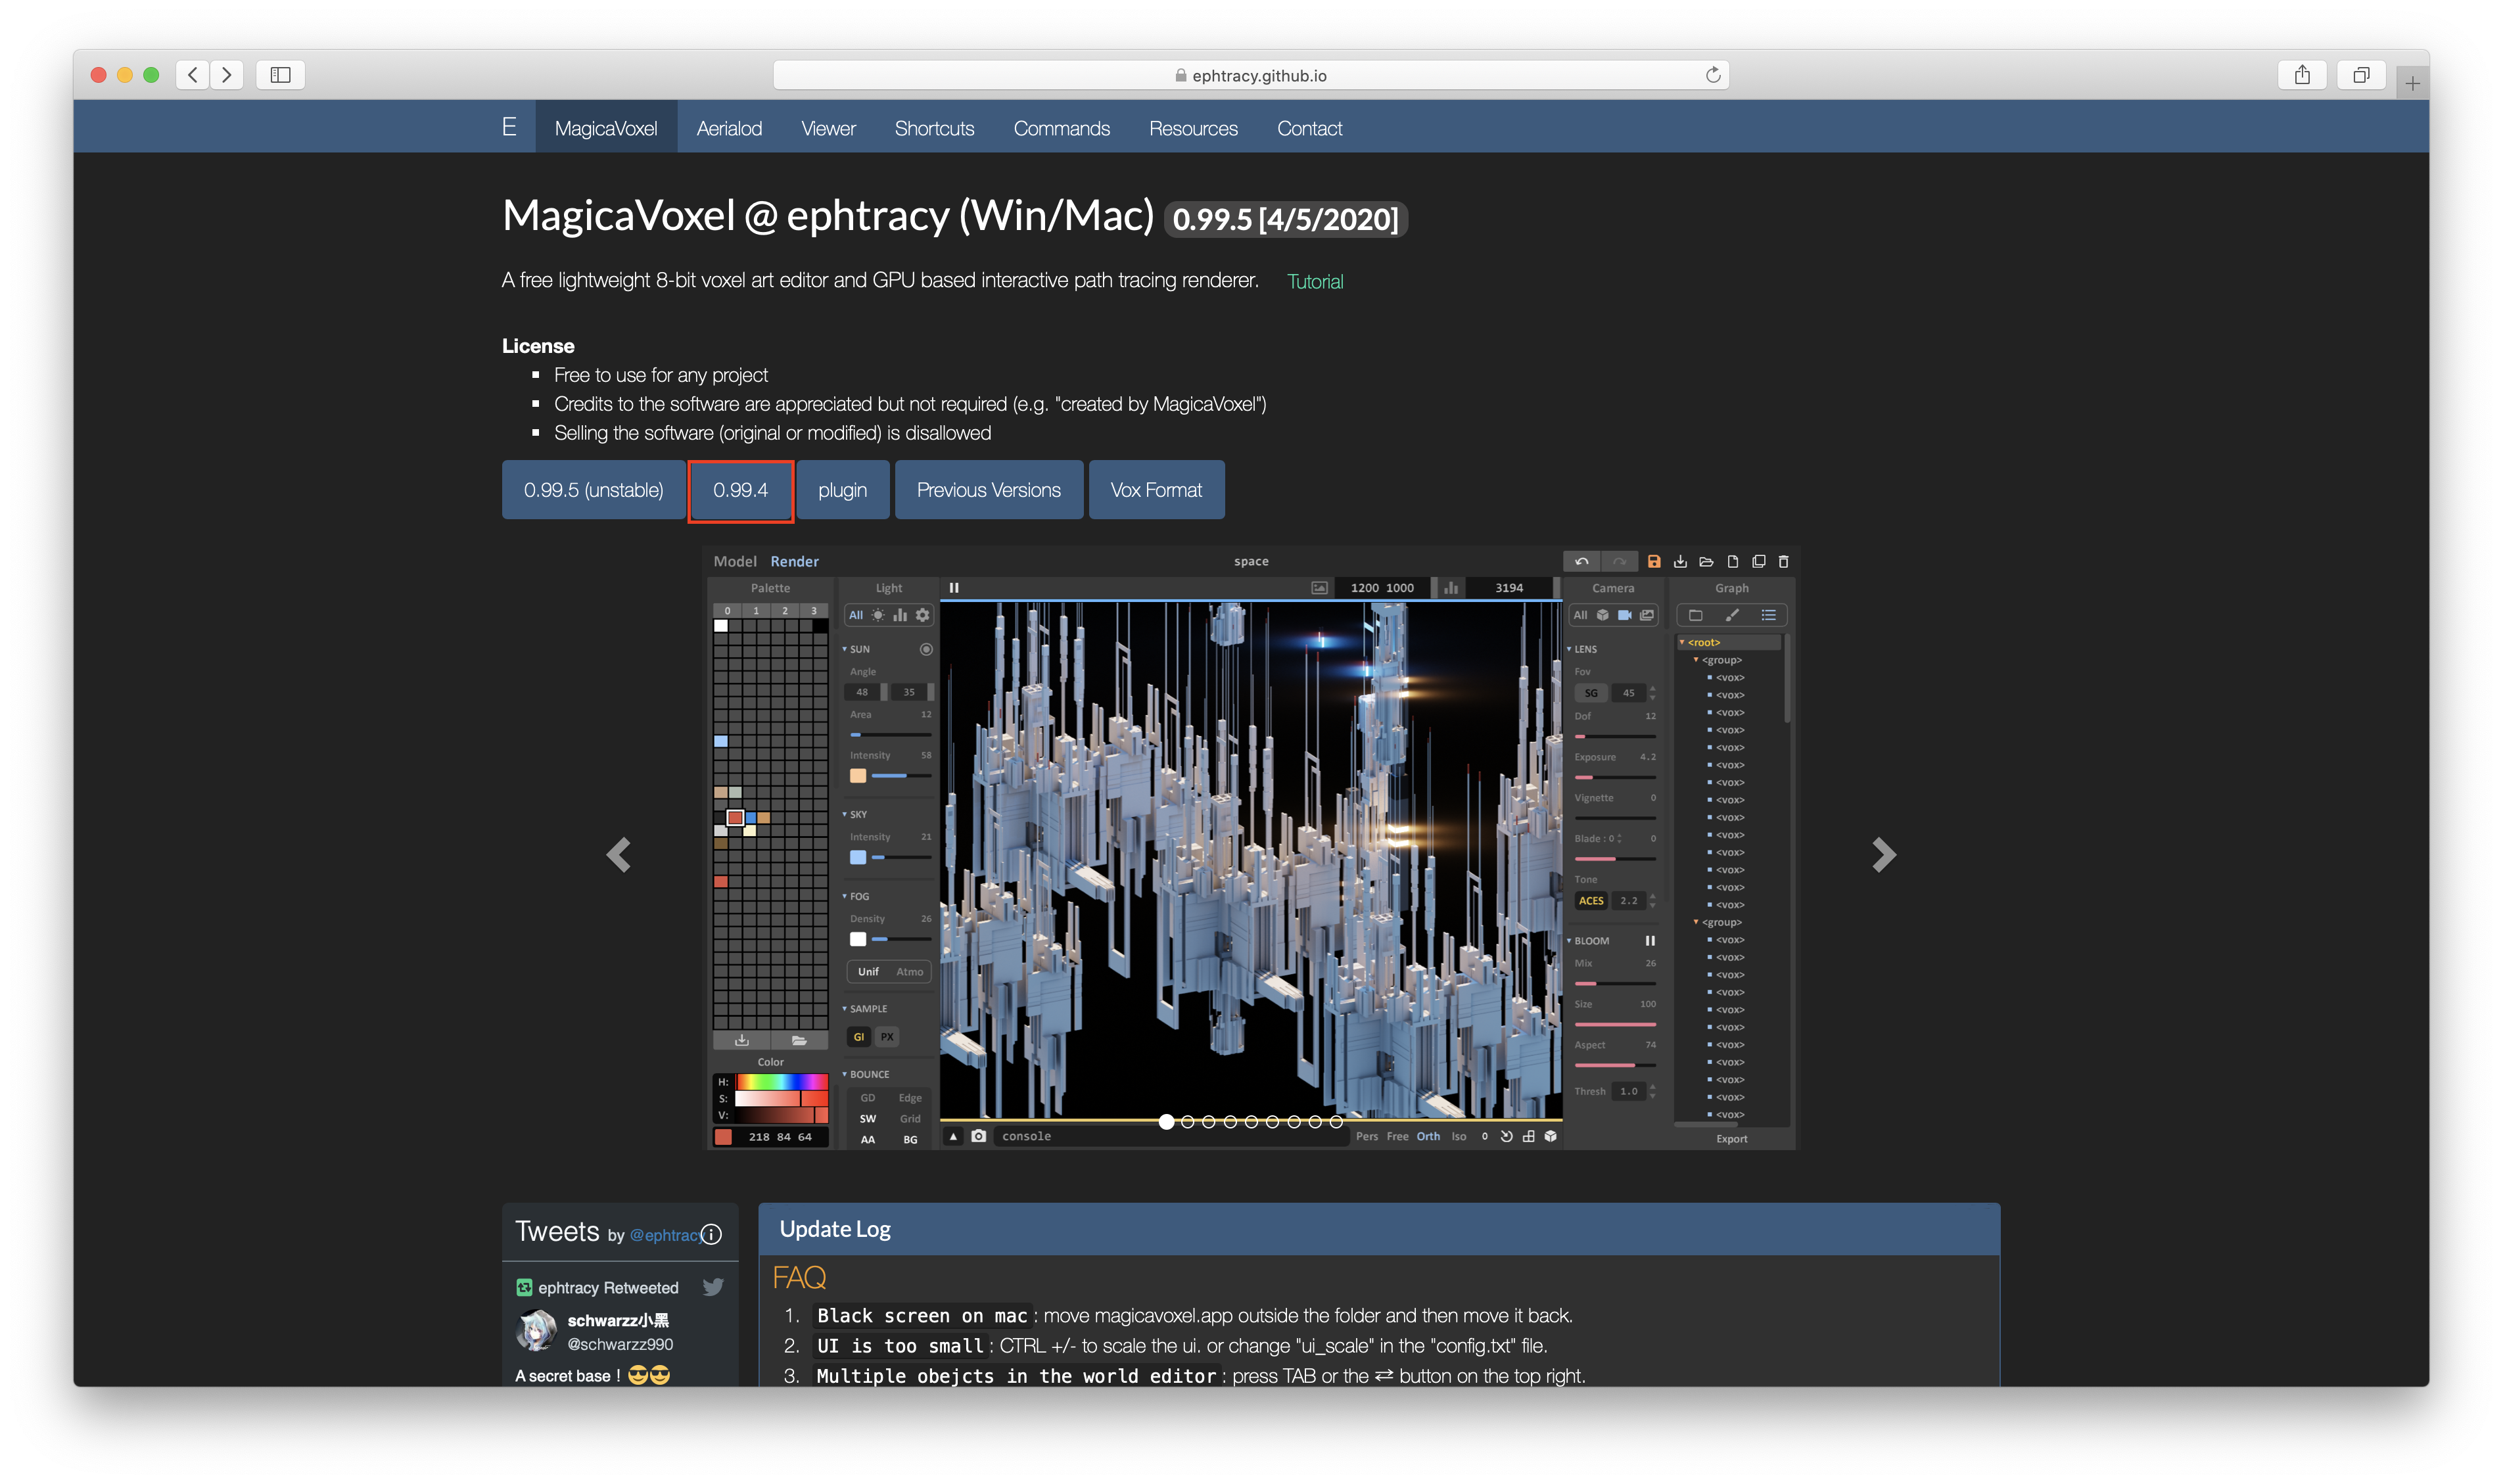
Task: Show the Safari sidebar
Action: point(280,75)
